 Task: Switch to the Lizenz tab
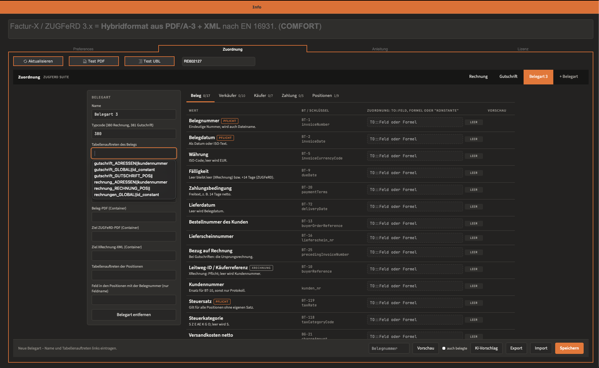coord(523,49)
